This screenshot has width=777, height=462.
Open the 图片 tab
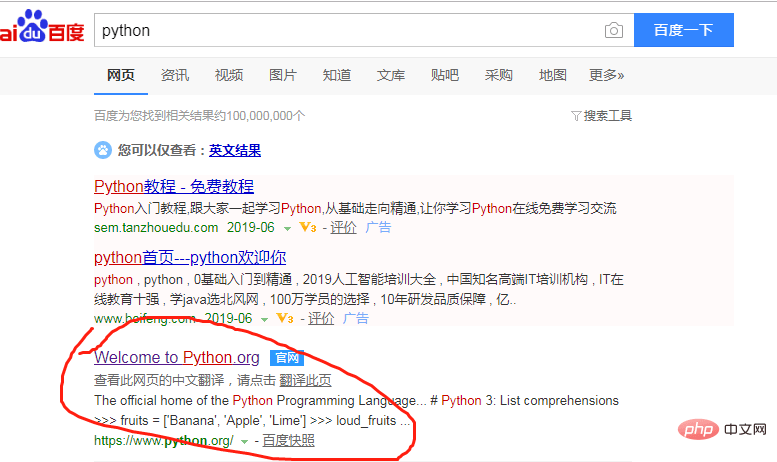pos(282,75)
